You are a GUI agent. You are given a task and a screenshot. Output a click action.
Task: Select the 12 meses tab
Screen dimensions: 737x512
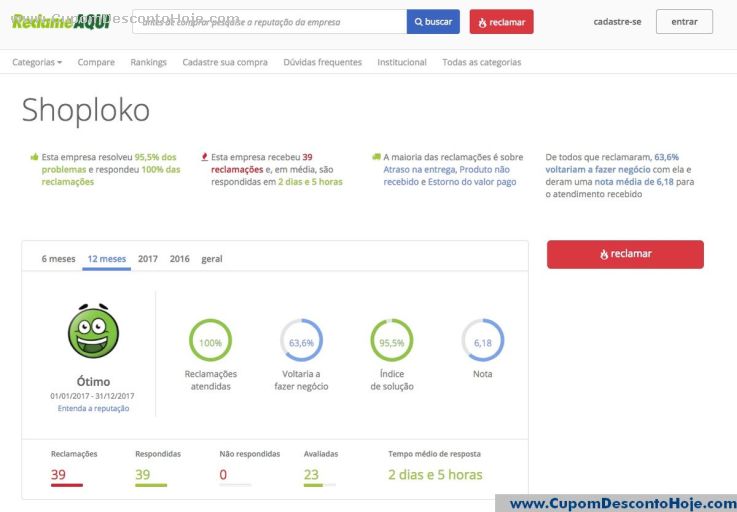(107, 259)
